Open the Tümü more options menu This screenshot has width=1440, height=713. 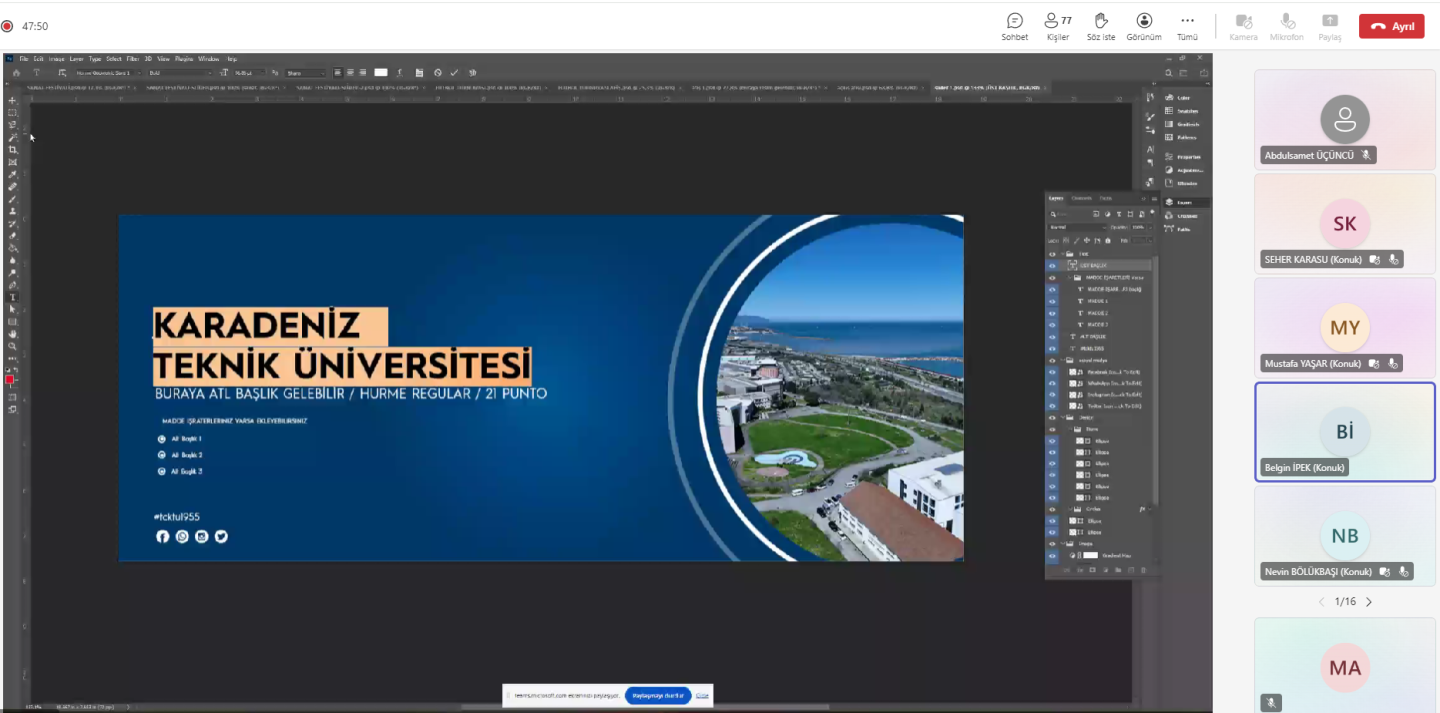[x=1187, y=27]
